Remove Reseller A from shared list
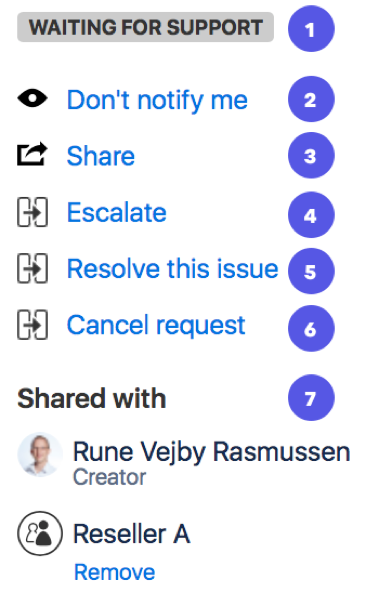Image resolution: width=377 pixels, height=591 pixels. [115, 572]
